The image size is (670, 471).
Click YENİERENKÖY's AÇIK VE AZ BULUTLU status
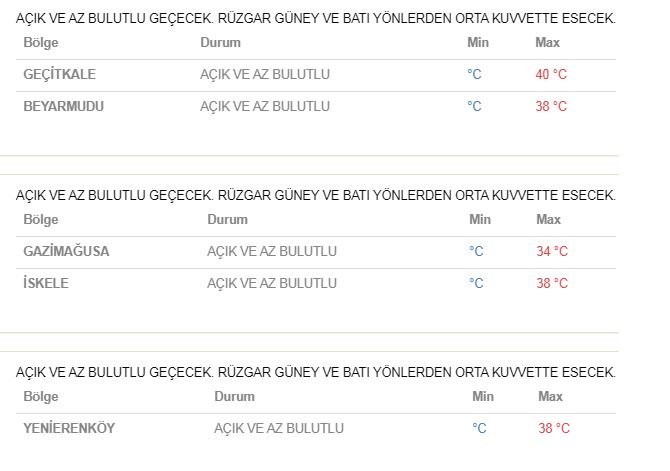[x=279, y=429]
